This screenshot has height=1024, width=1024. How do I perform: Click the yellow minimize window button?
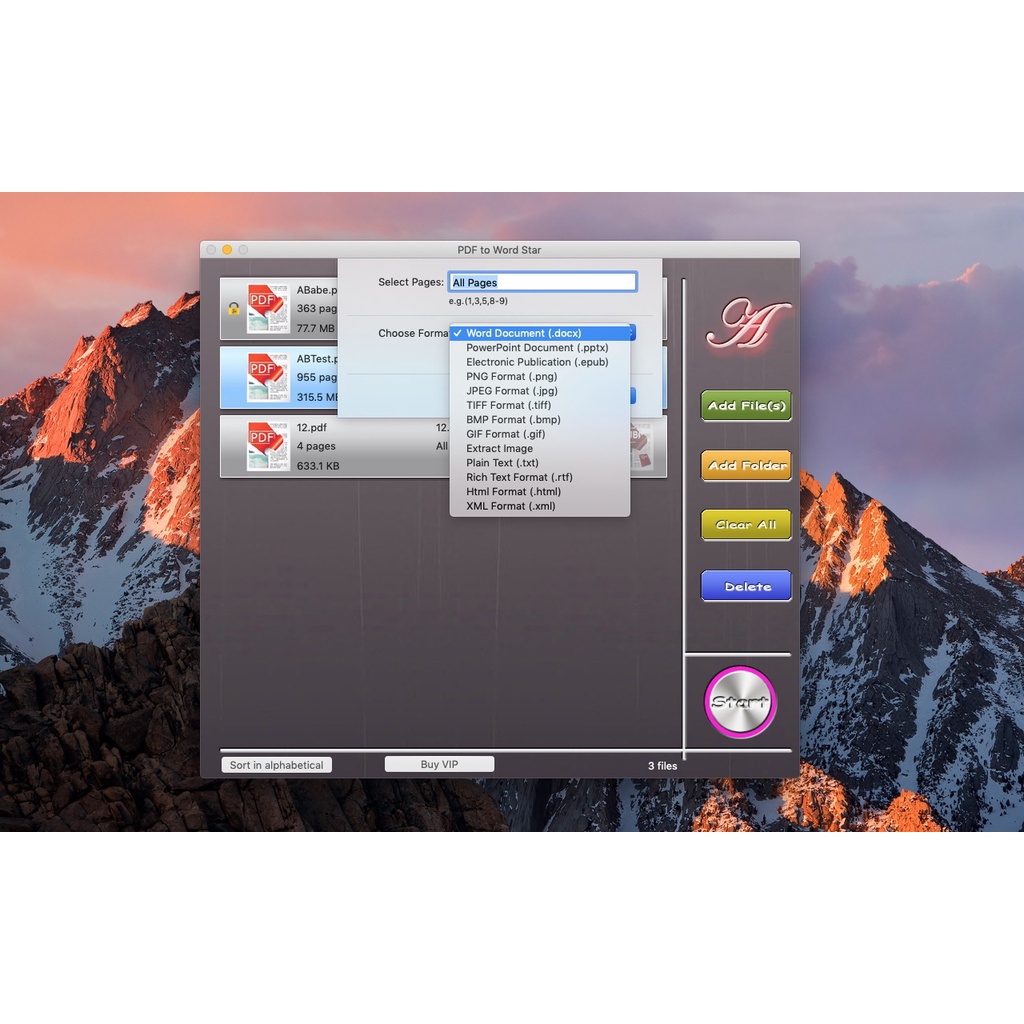[227, 249]
